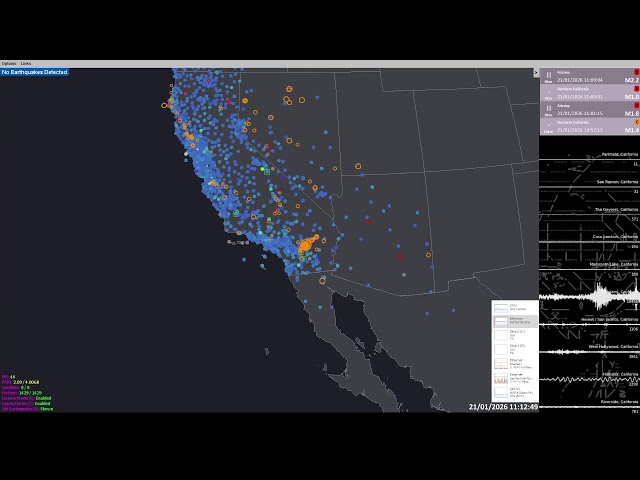Image resolution: width=640 pixels, height=480 pixels.
Task: Click Sound Alarms (S): Enabled status
Action: pos(26,403)
